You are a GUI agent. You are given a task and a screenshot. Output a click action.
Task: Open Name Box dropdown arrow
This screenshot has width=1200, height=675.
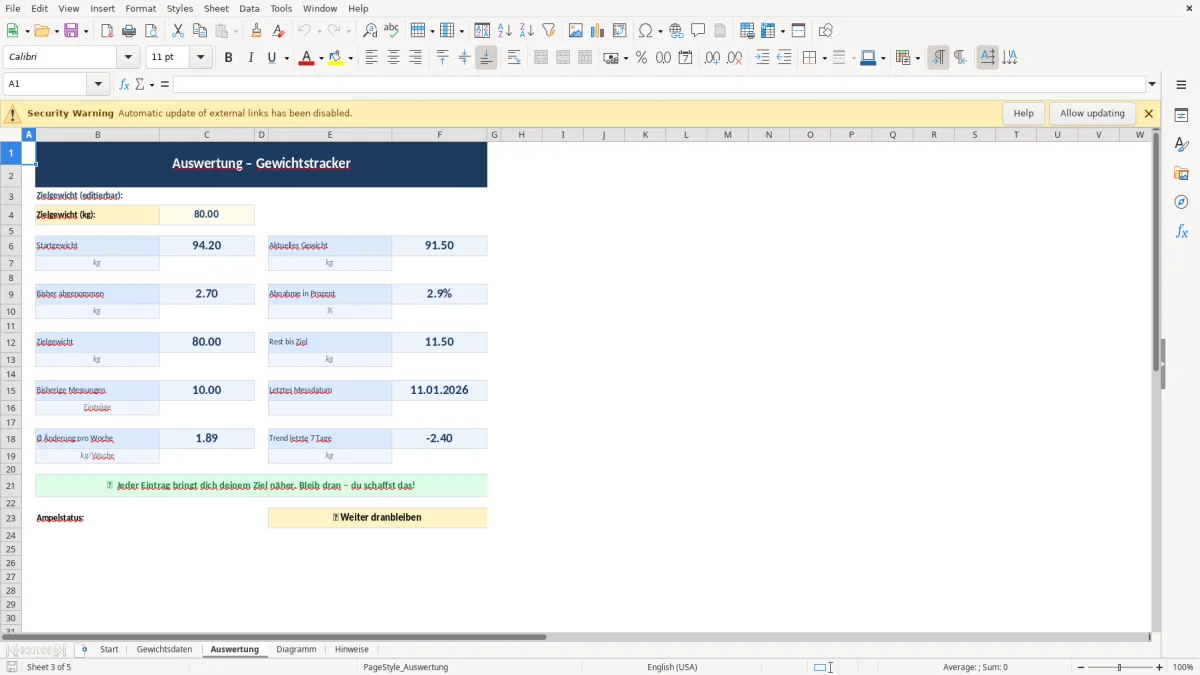(98, 84)
